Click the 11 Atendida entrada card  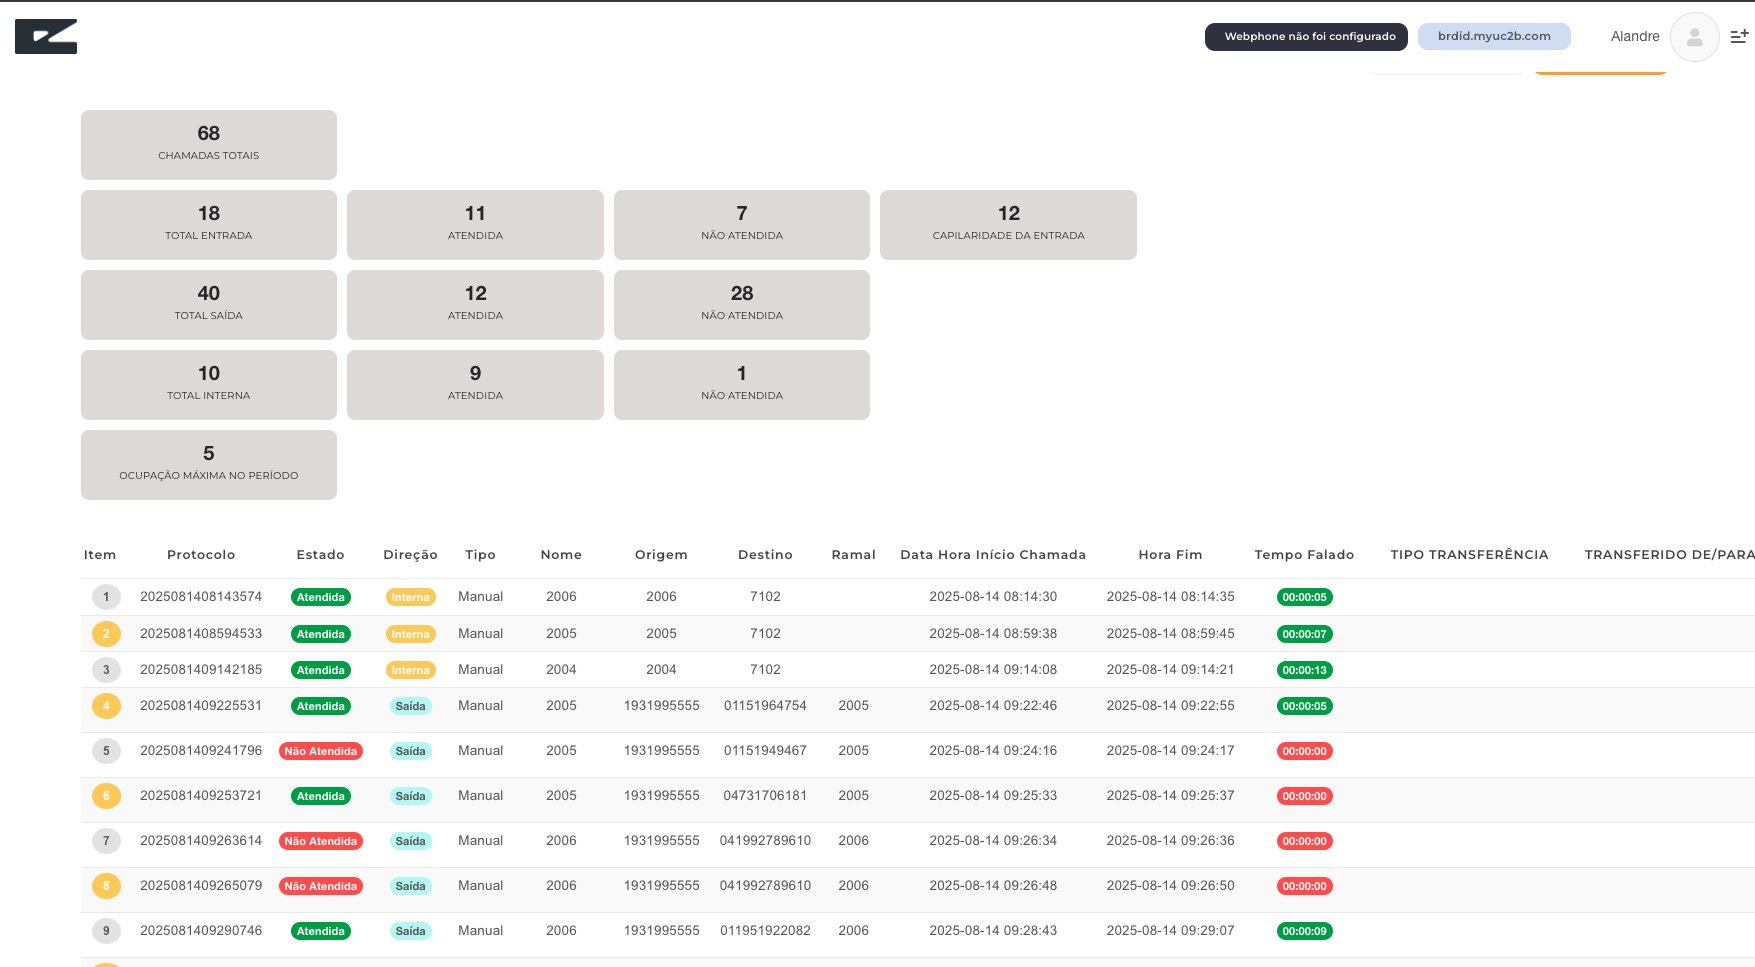point(475,225)
